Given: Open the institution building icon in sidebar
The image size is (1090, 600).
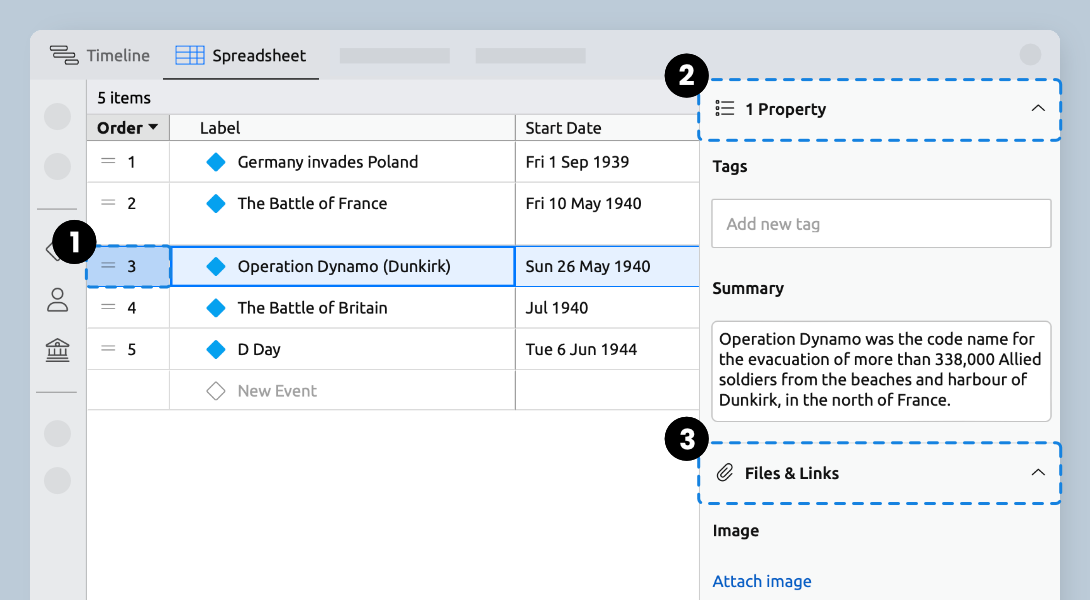Looking at the screenshot, I should click(x=57, y=350).
